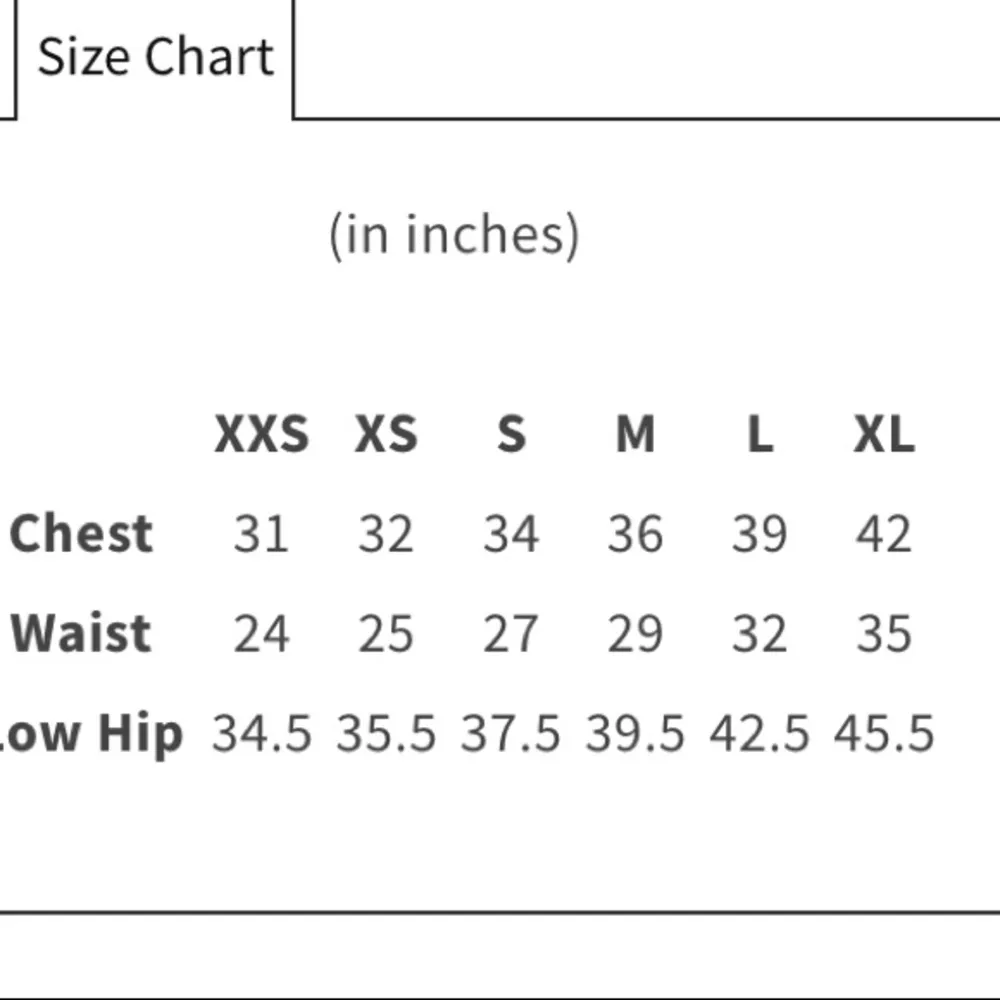Select chest value 36 under M
The image size is (1000, 1000).
tap(635, 533)
